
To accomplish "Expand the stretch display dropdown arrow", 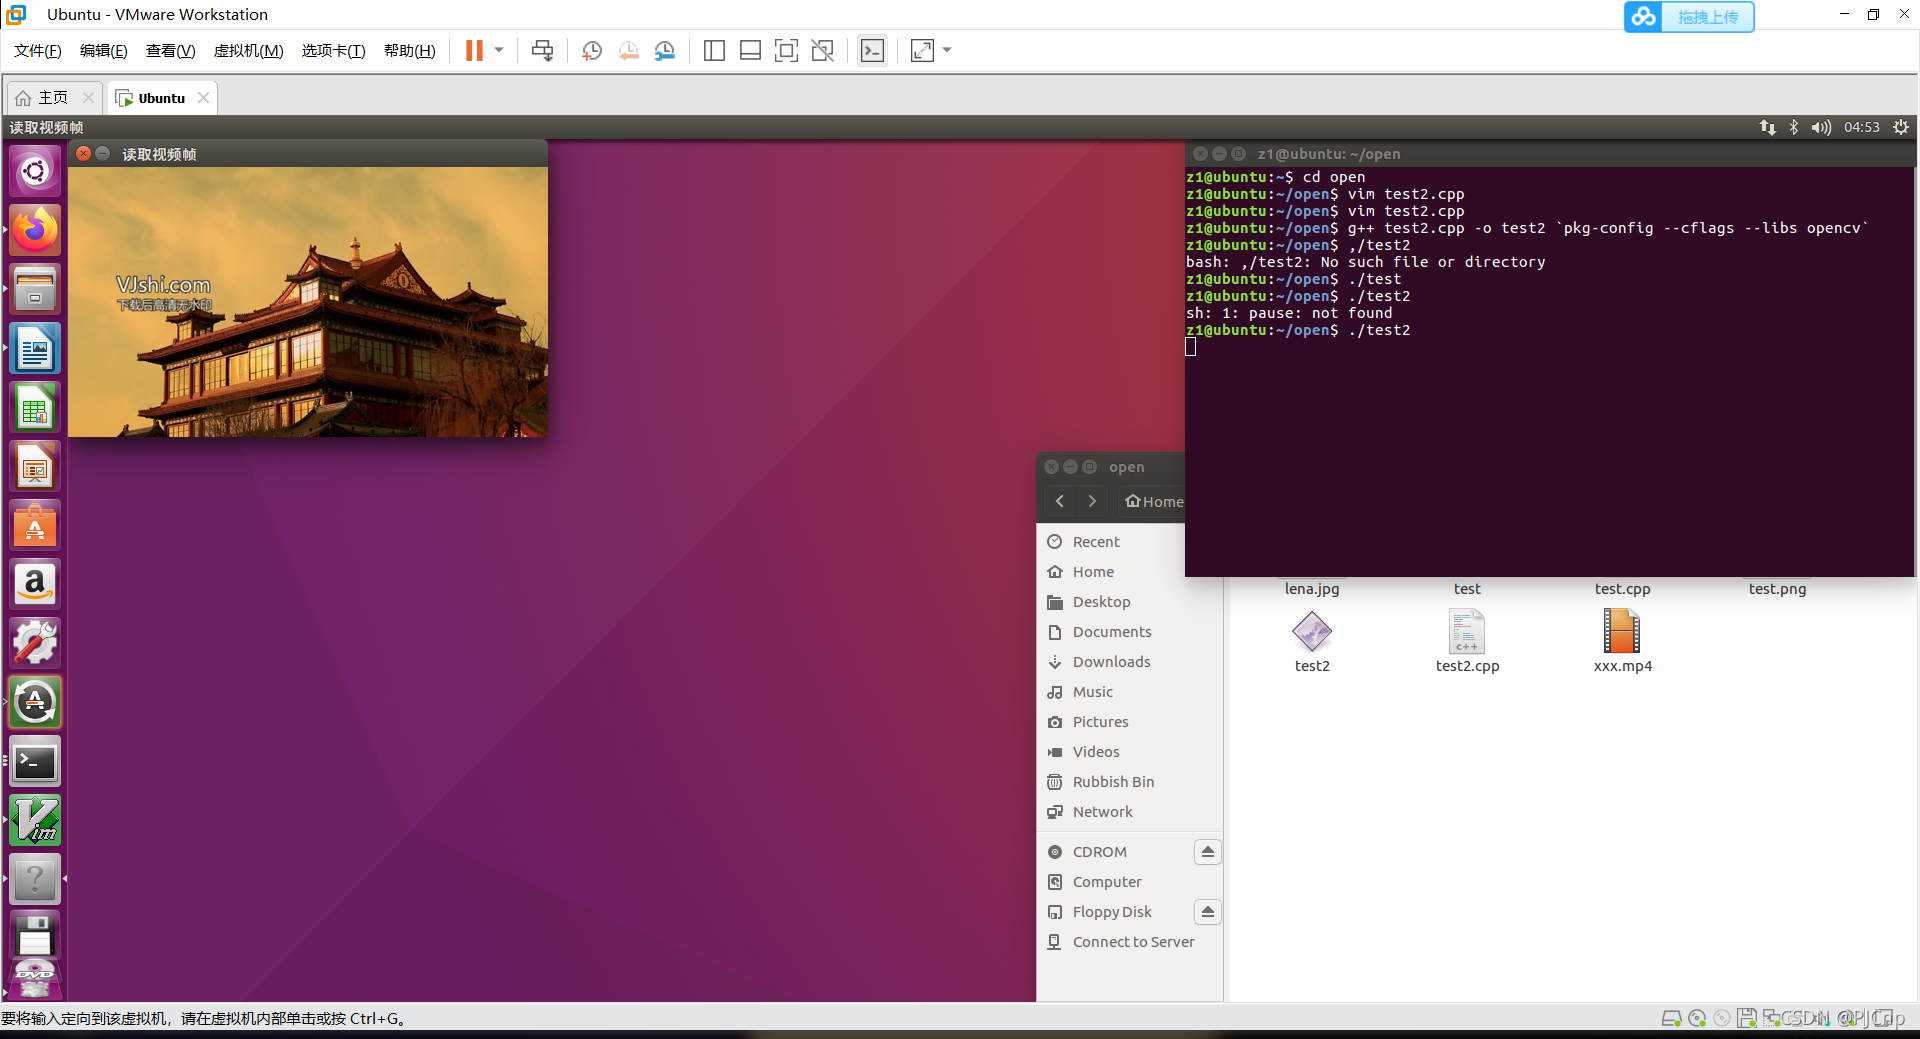I will (947, 50).
